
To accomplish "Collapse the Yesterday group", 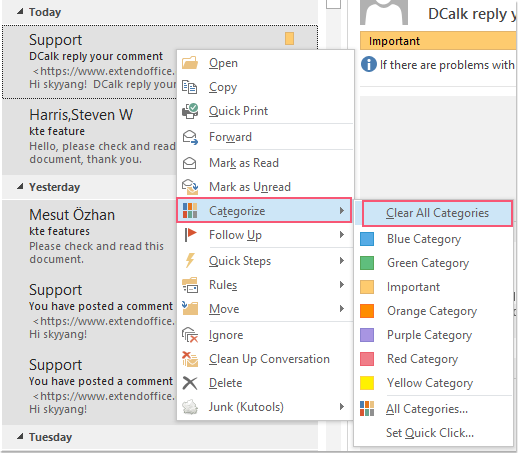I will click(x=20, y=186).
